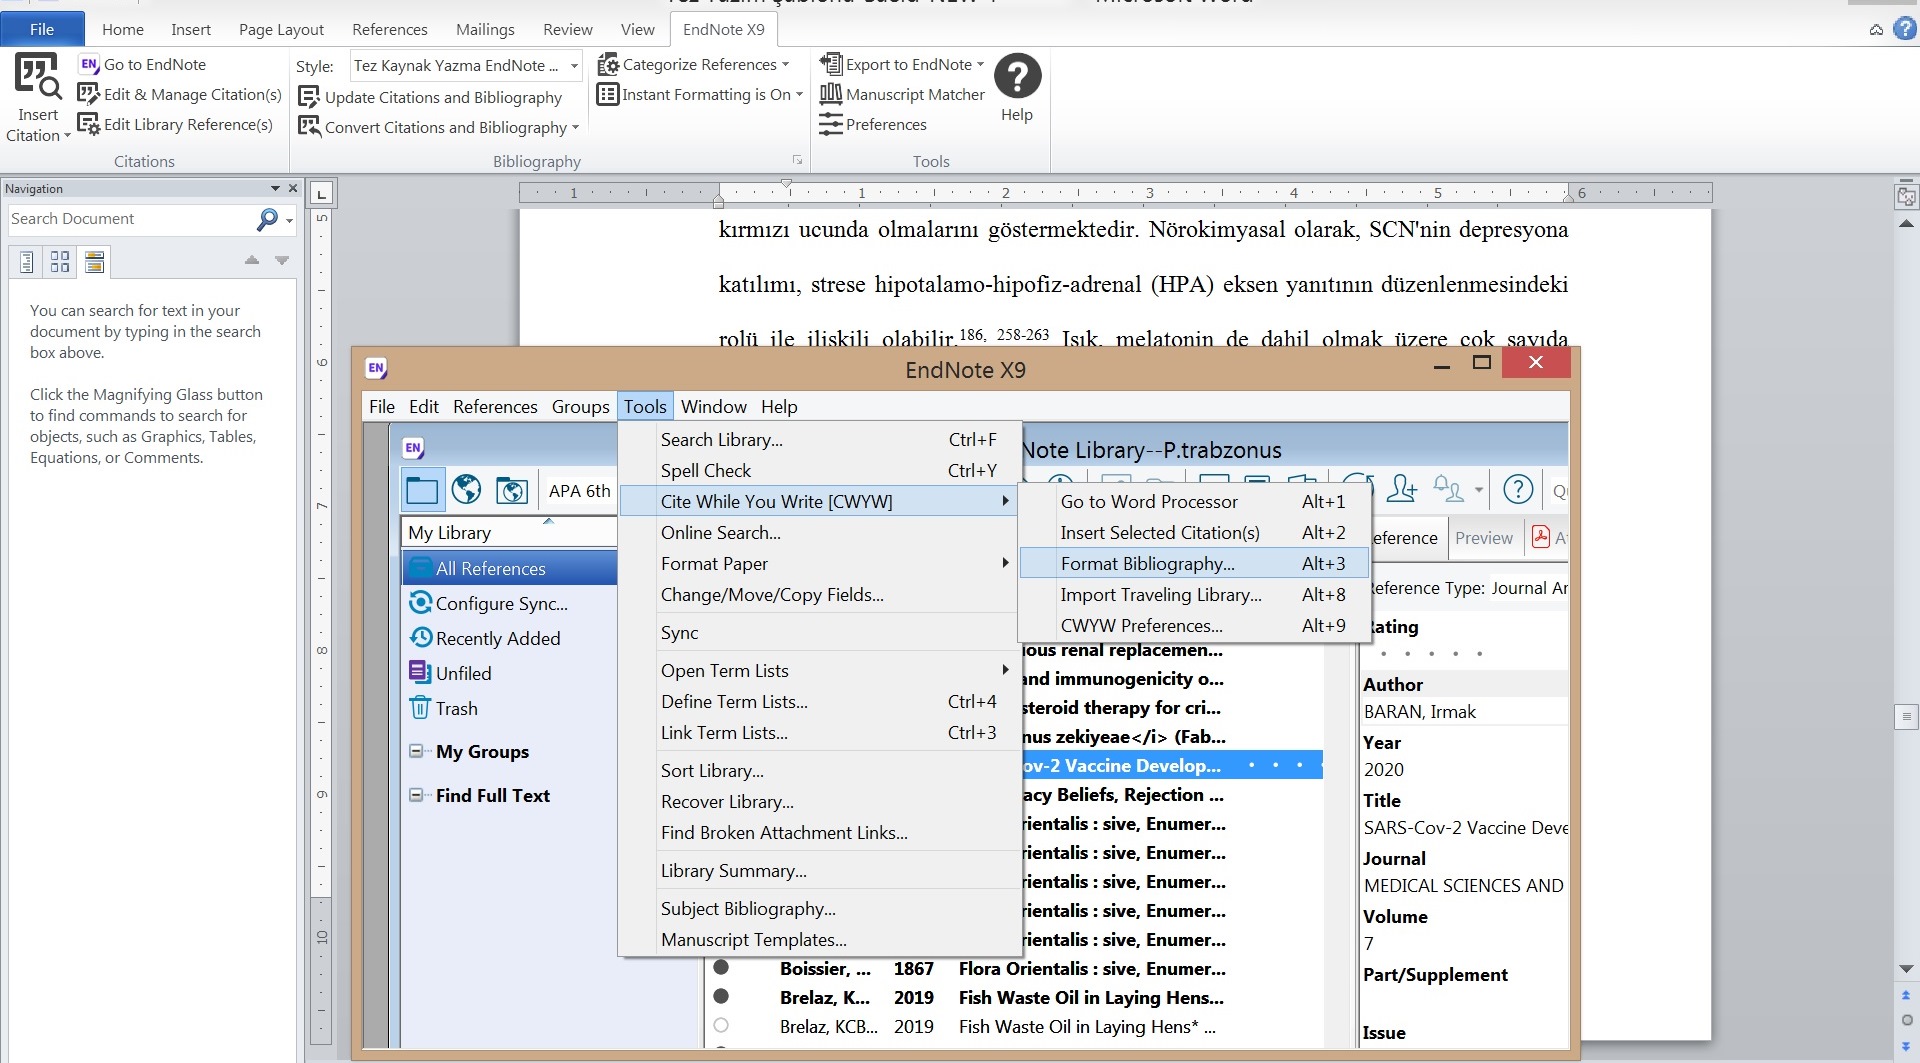Collapse the Find Full Text section
This screenshot has height=1063, width=1920.
click(x=415, y=795)
